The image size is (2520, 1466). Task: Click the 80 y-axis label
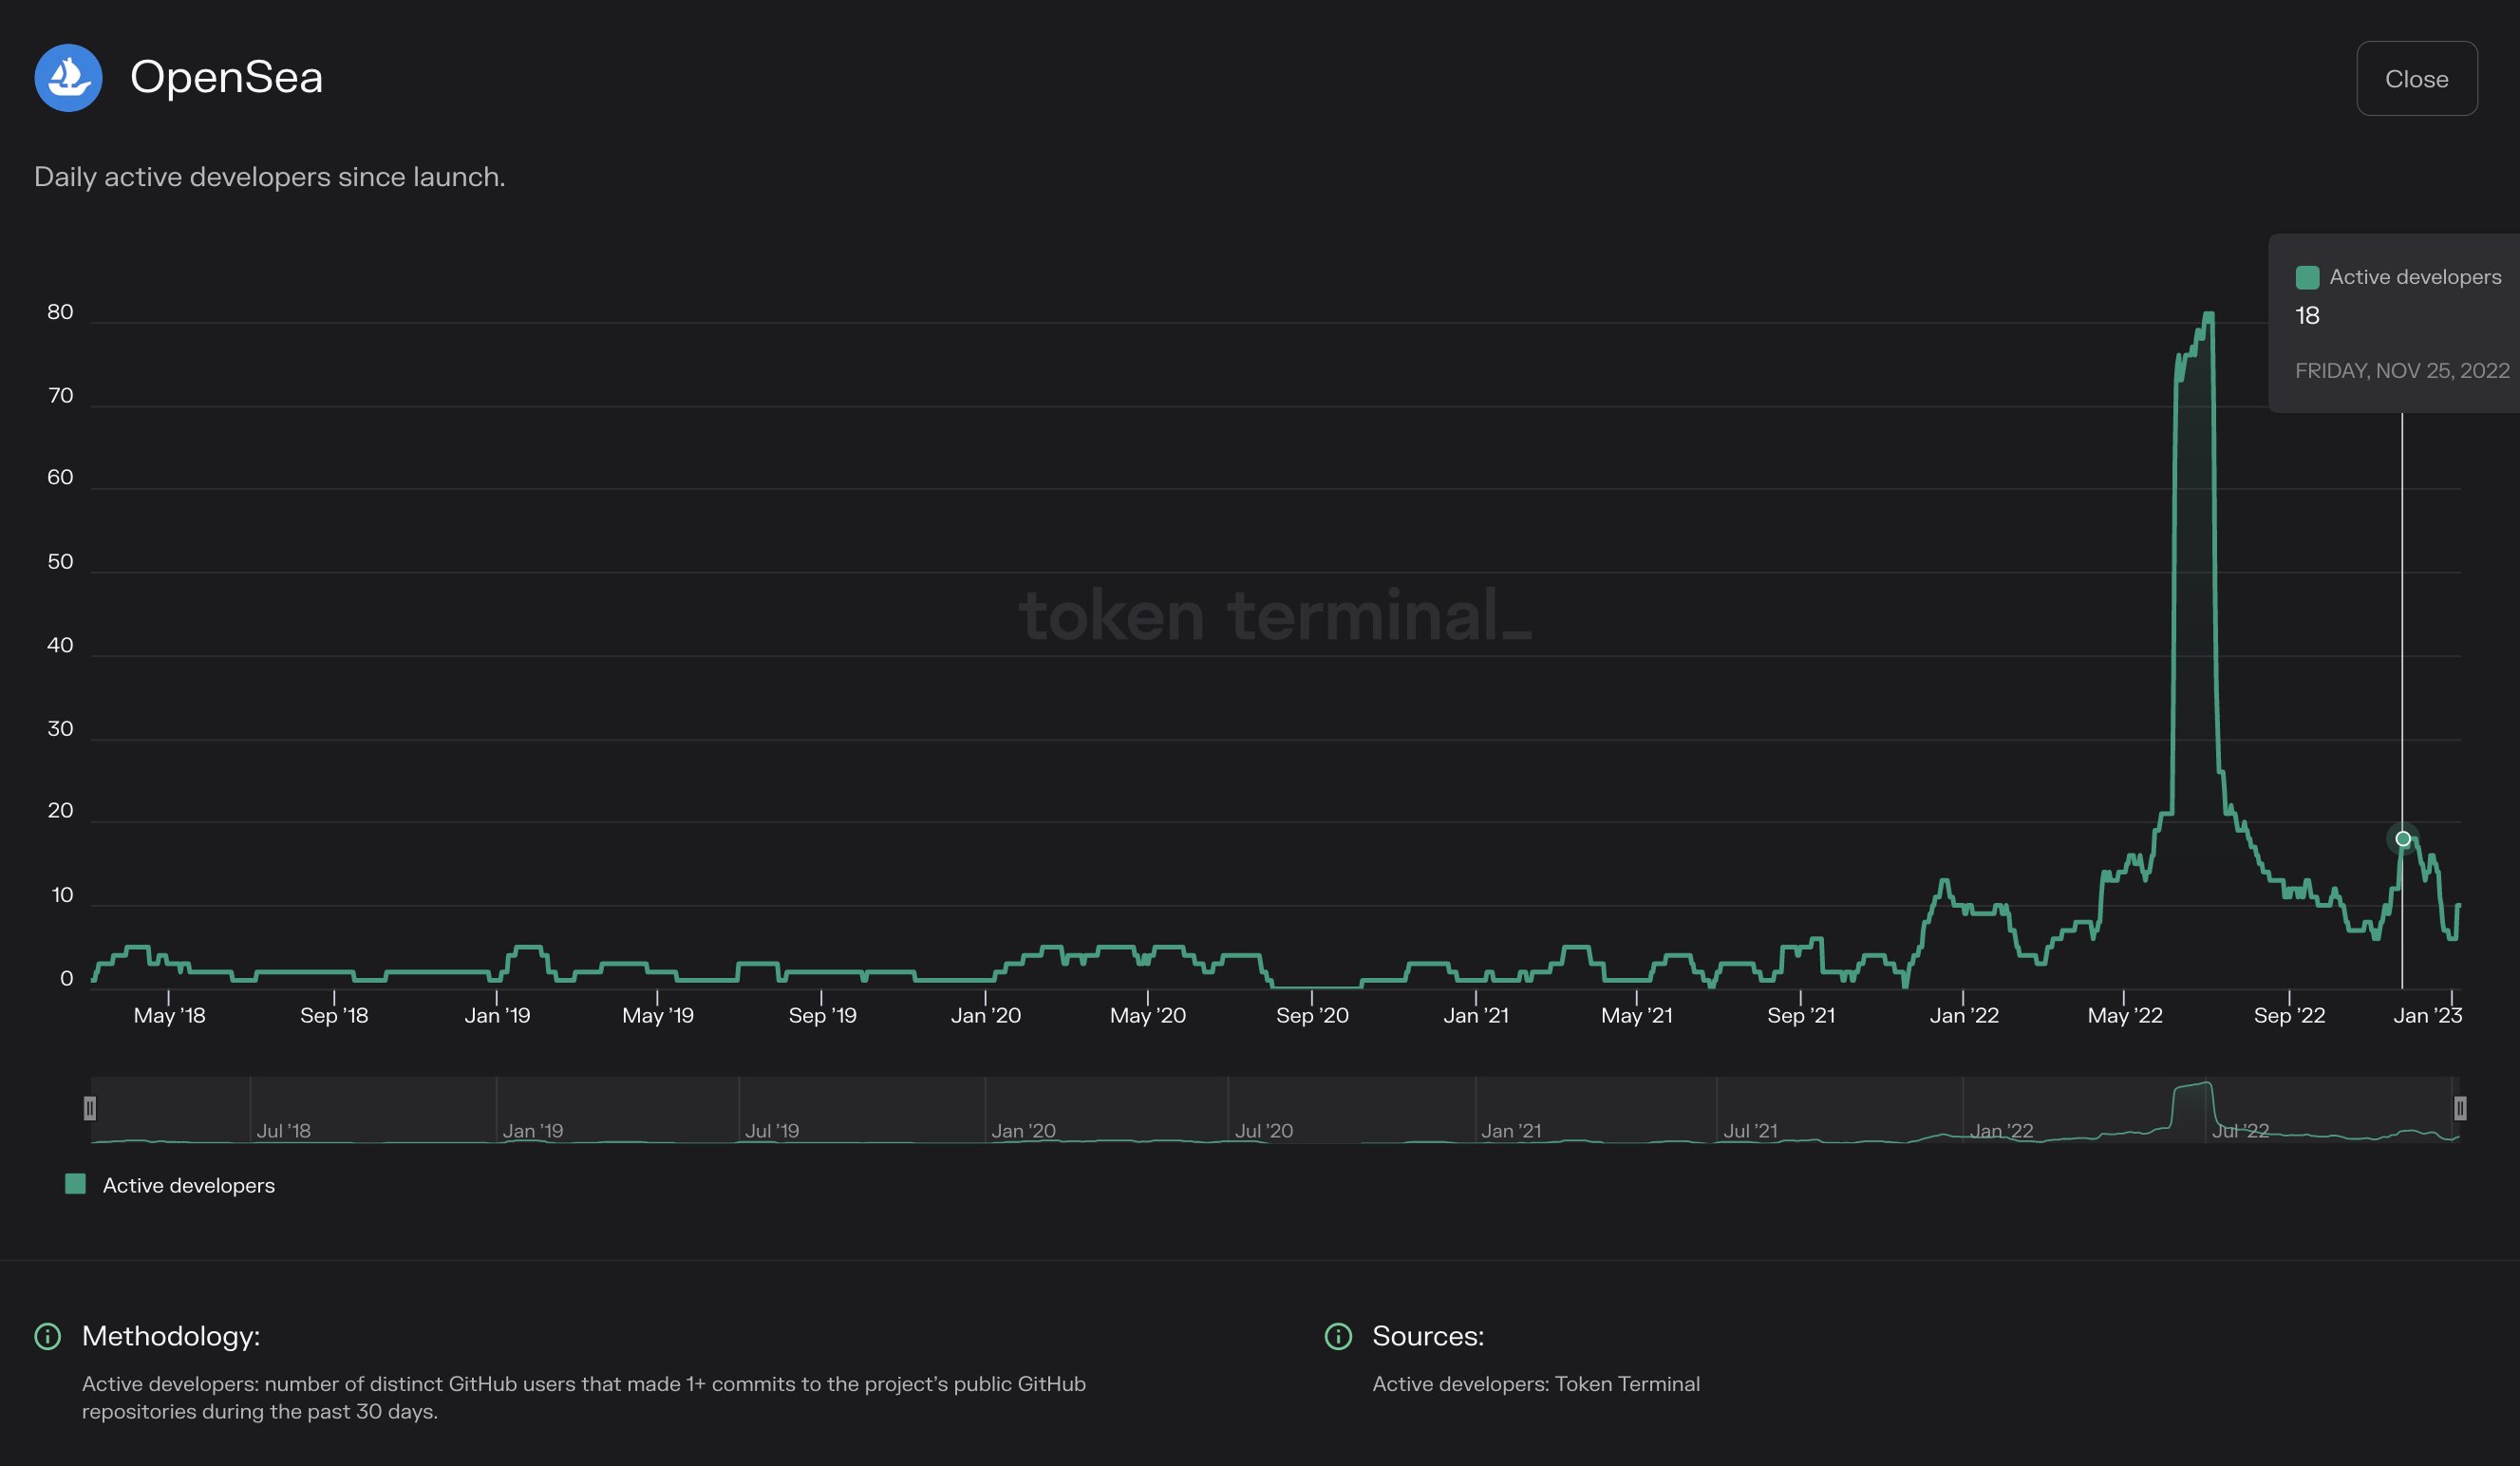tap(60, 312)
